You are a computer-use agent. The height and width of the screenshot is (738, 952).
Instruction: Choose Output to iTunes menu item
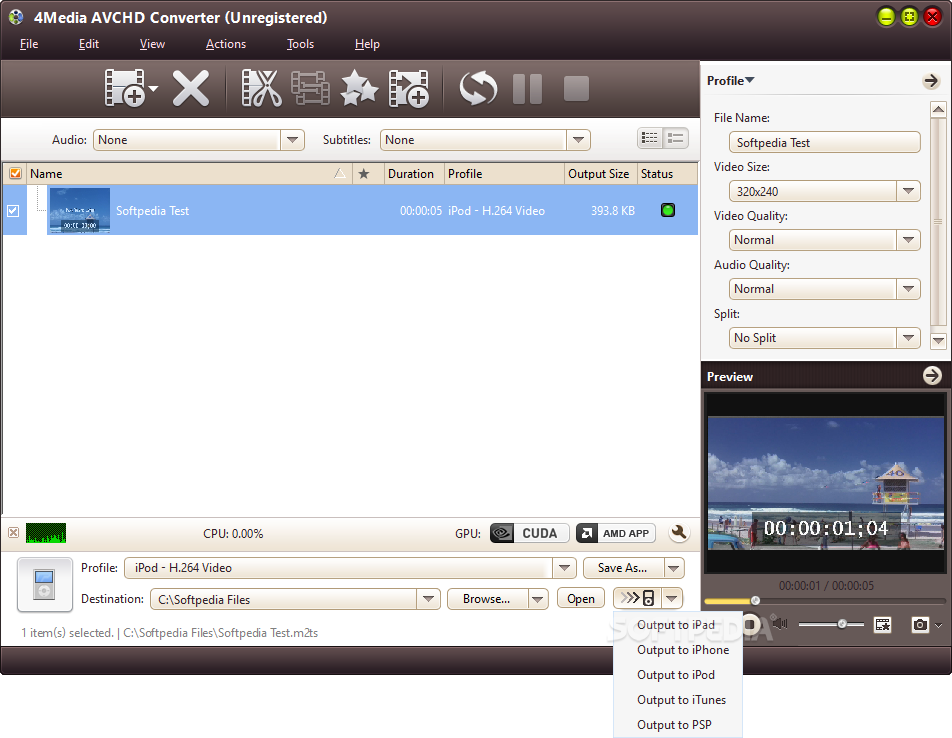tap(679, 700)
